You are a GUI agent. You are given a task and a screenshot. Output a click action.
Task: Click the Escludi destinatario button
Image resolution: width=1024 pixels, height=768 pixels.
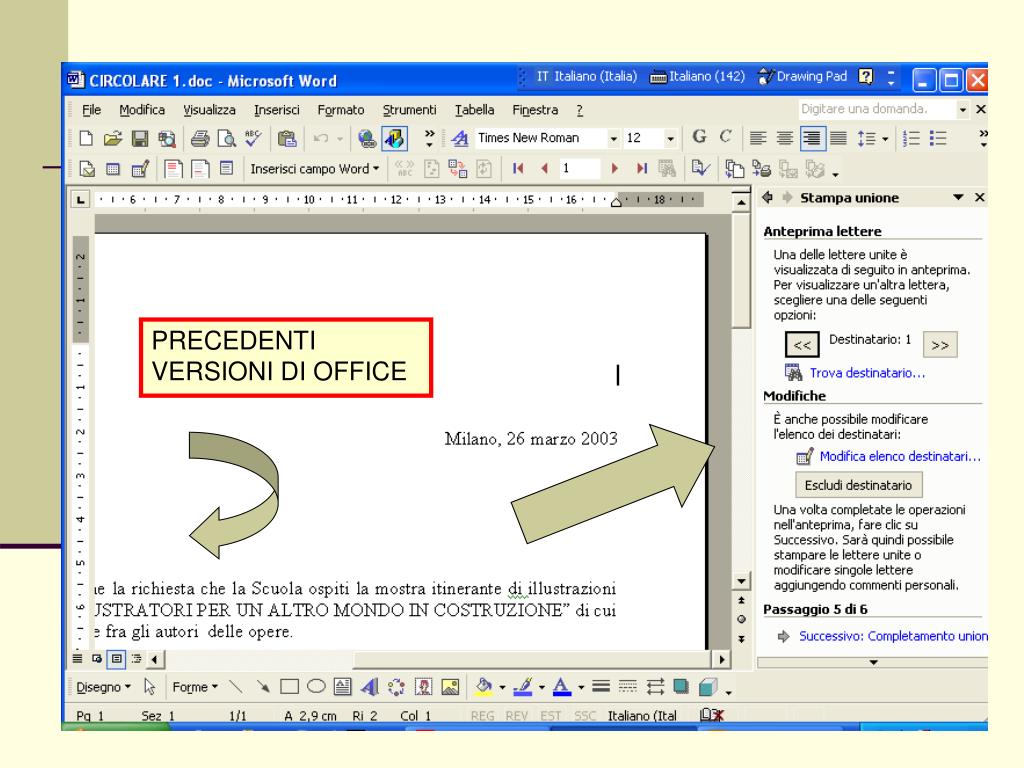(x=858, y=485)
